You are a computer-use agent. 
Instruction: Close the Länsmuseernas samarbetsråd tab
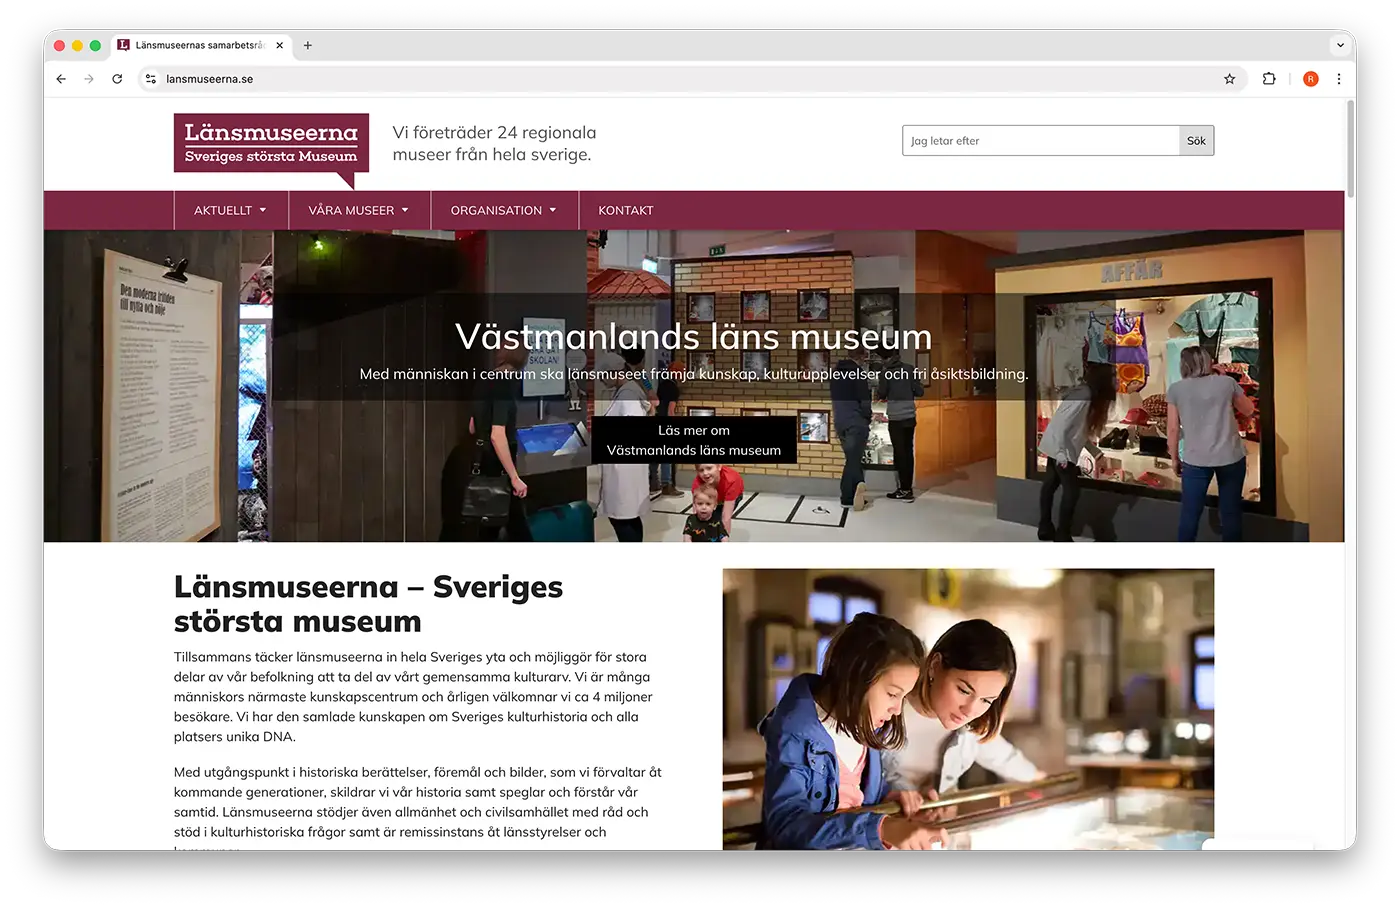pos(280,45)
